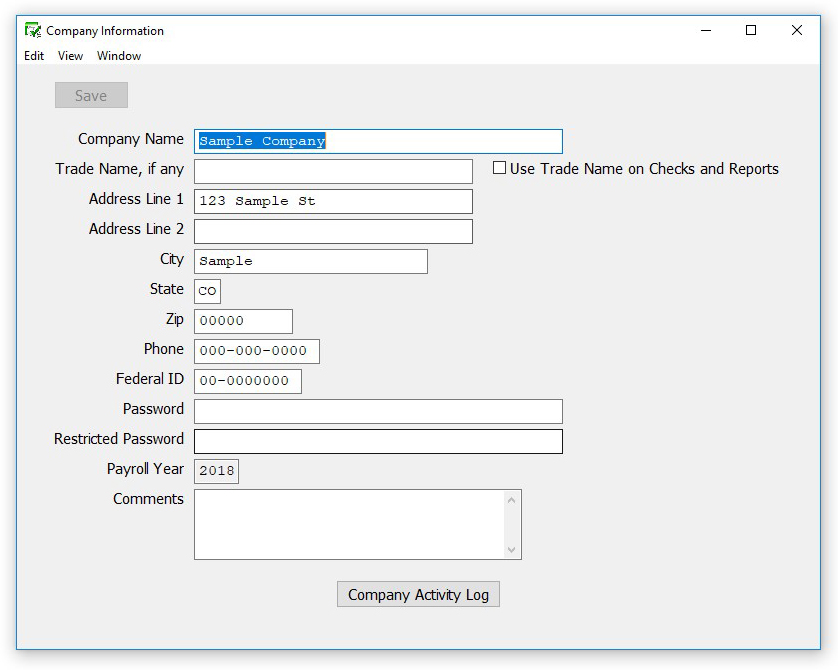Image resolution: width=838 pixels, height=670 pixels.
Task: Select the Company Name field
Action: [380, 141]
